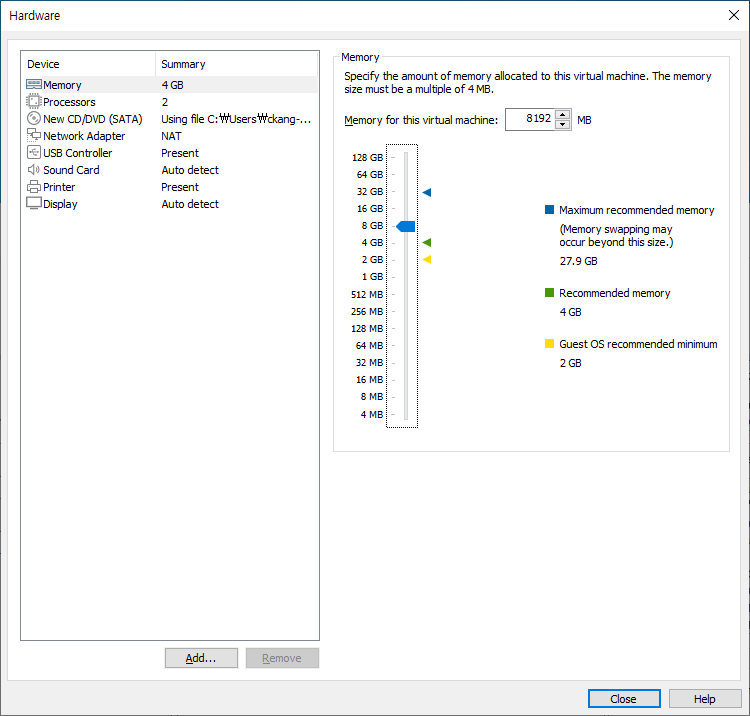Click the Display monitor icon
Screen dimensions: 750x716
34,203
